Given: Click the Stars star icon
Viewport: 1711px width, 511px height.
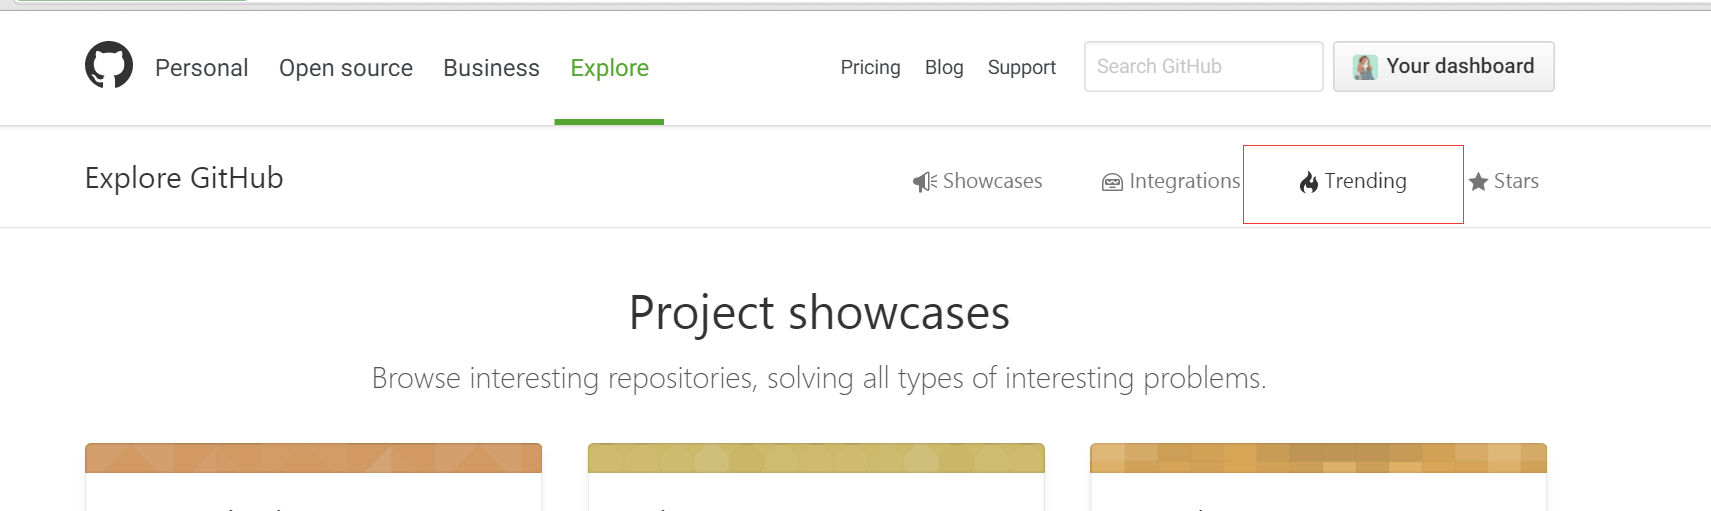Looking at the screenshot, I should 1478,182.
